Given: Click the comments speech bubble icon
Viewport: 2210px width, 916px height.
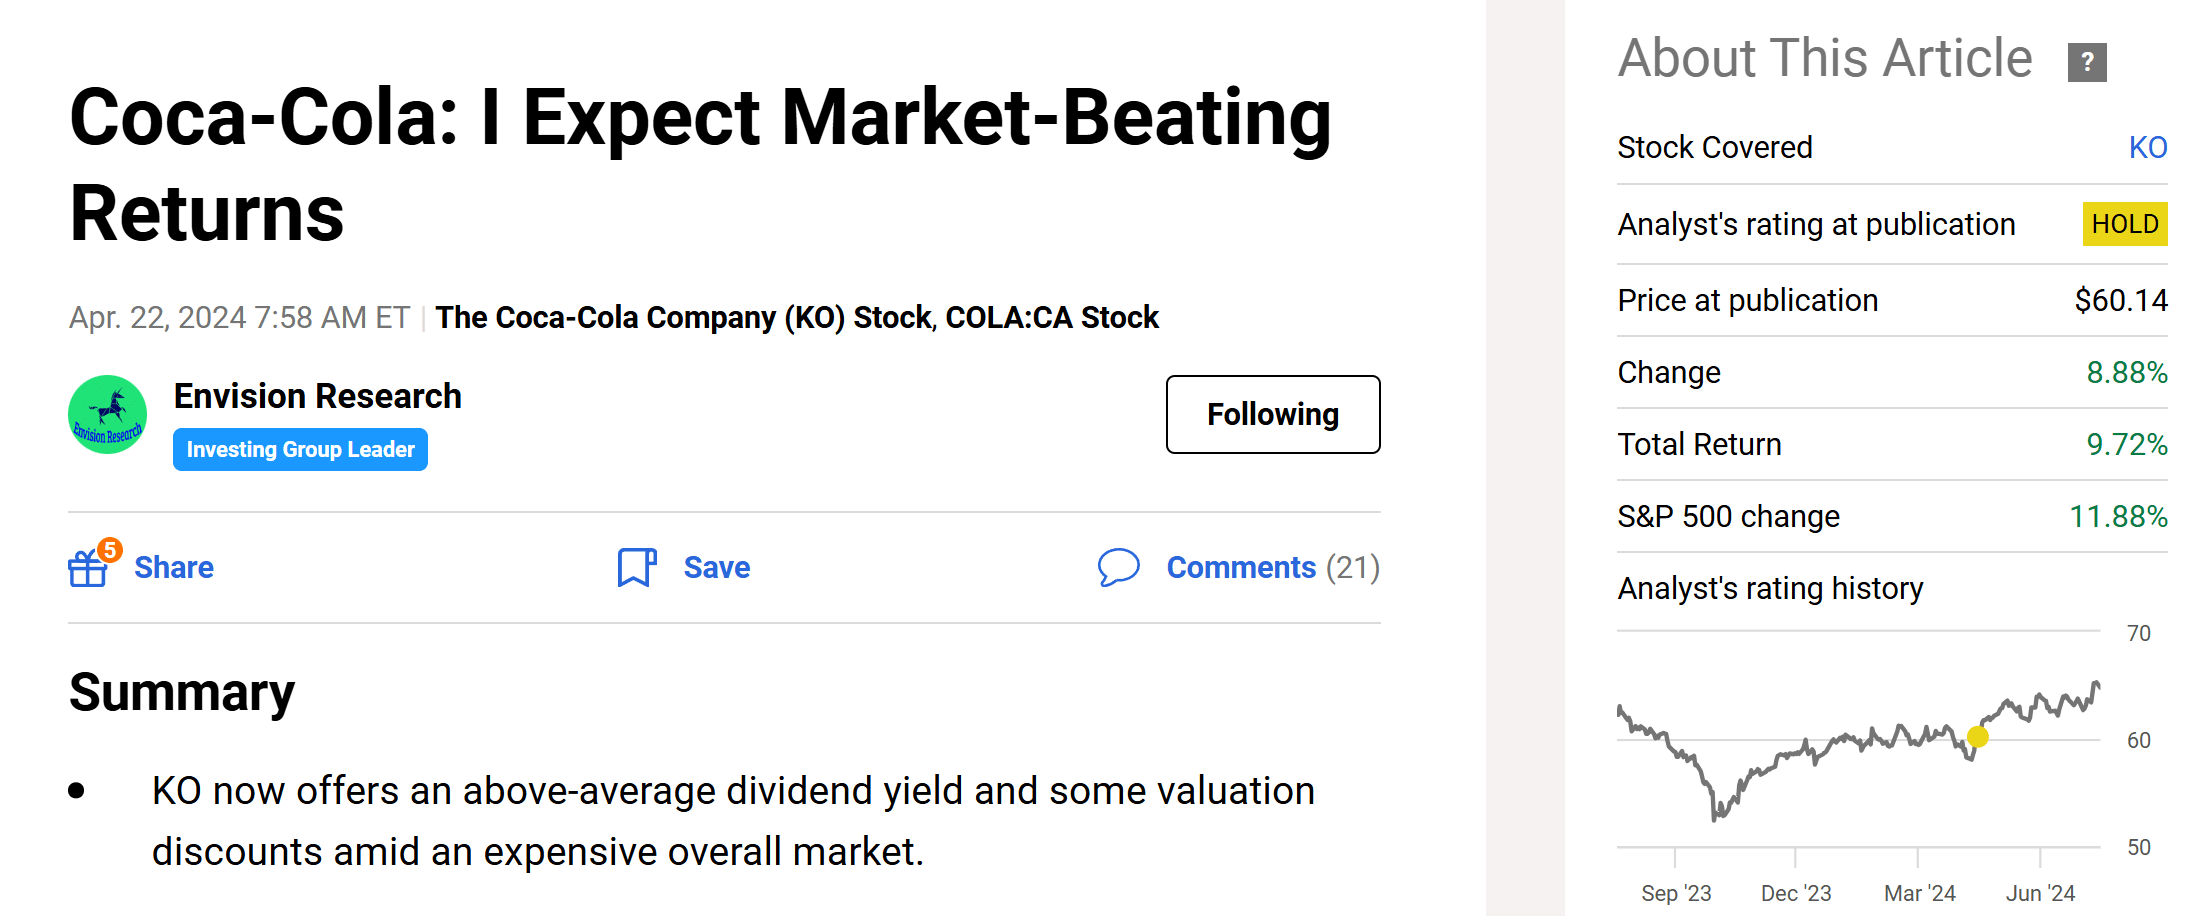Looking at the screenshot, I should click(1118, 567).
